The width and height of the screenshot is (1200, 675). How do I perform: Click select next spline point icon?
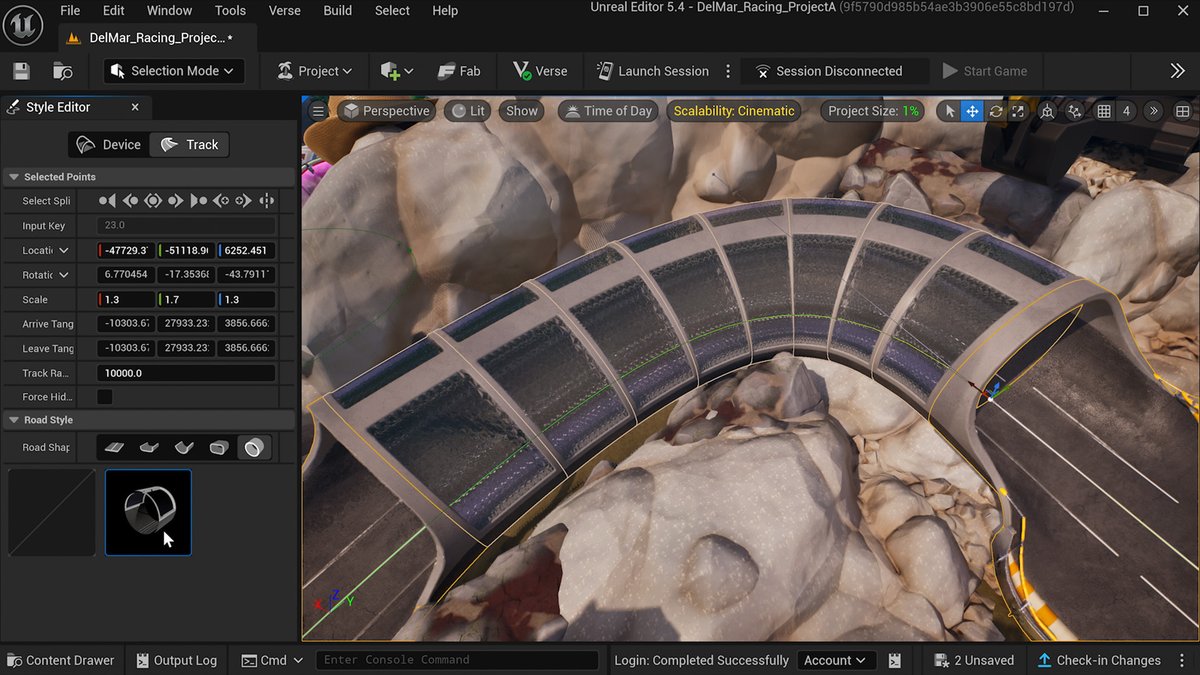coord(175,201)
